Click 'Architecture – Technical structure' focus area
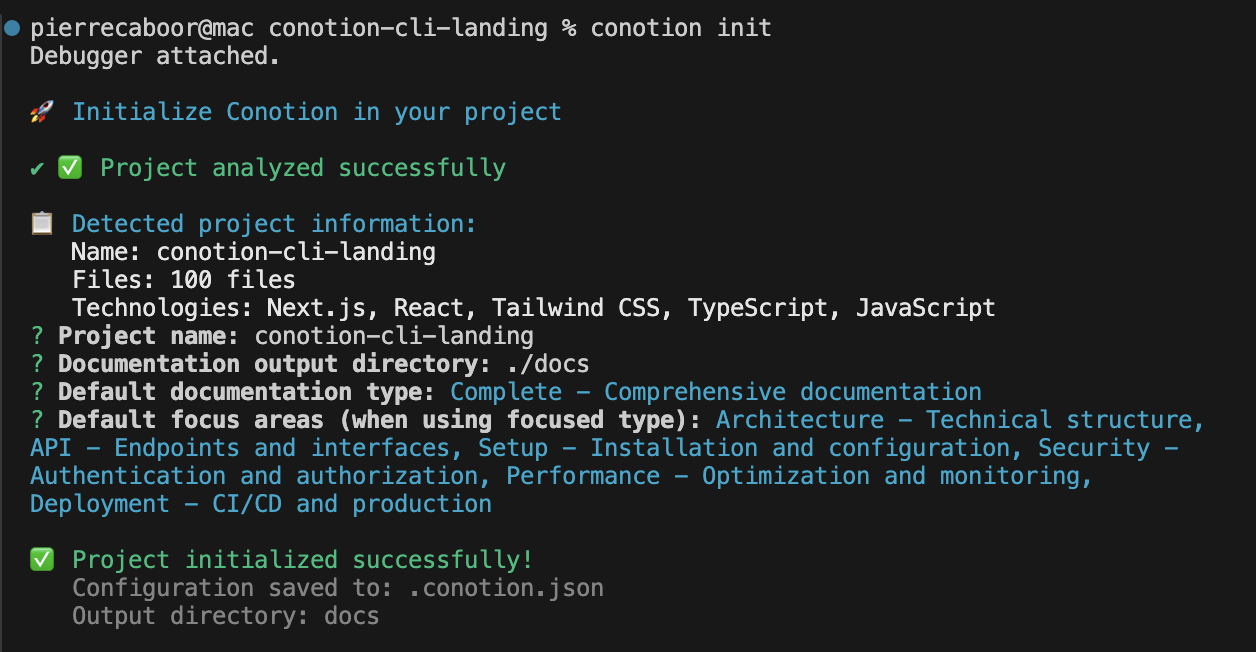The height and width of the screenshot is (652, 1256). point(958,420)
